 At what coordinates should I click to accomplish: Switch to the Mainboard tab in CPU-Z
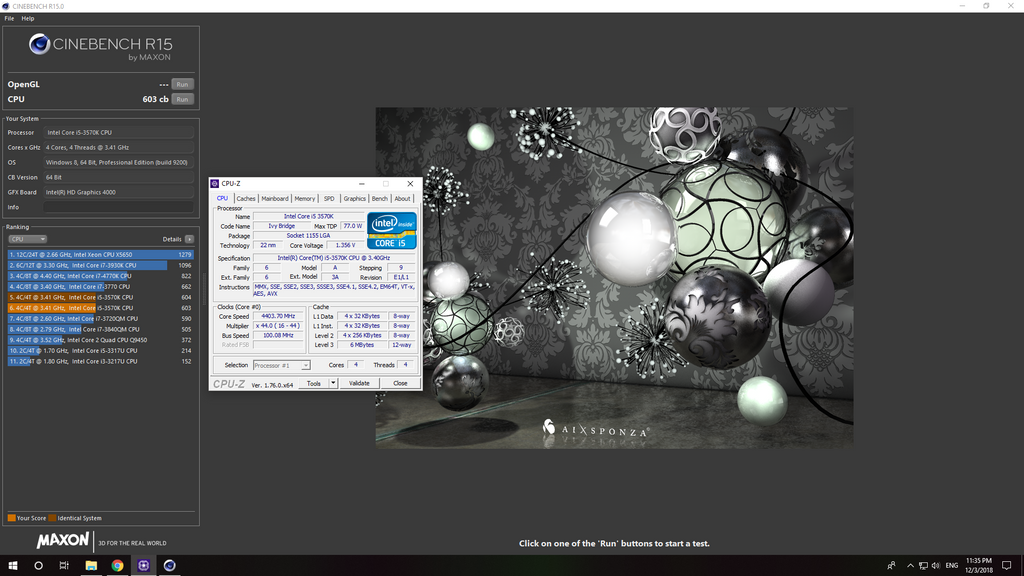[275, 198]
